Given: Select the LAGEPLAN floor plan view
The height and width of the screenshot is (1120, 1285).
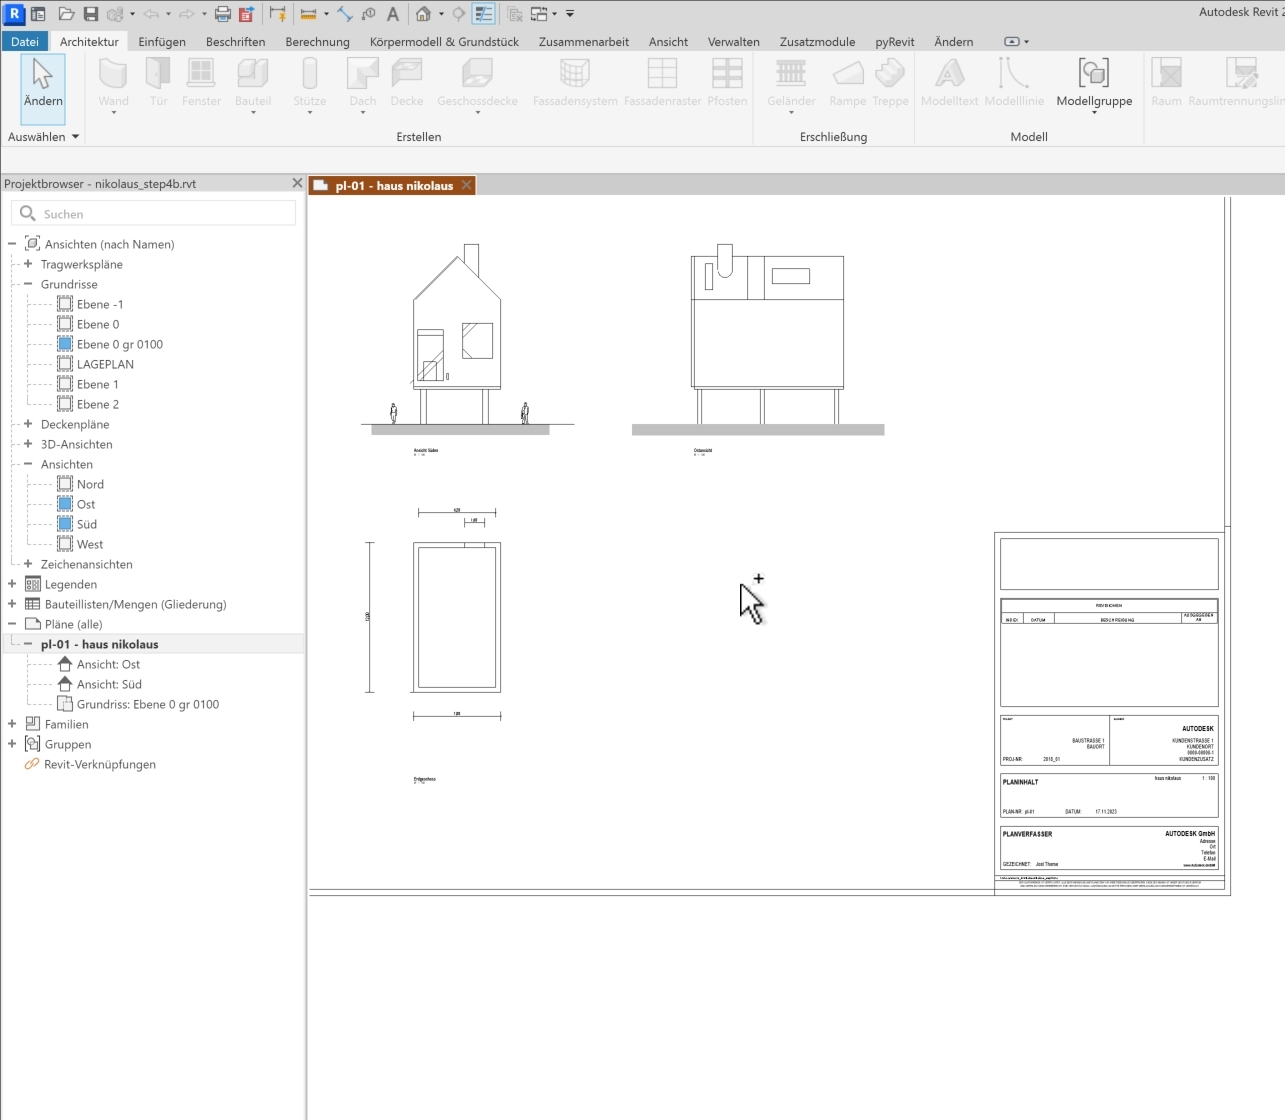Looking at the screenshot, I should pos(105,364).
